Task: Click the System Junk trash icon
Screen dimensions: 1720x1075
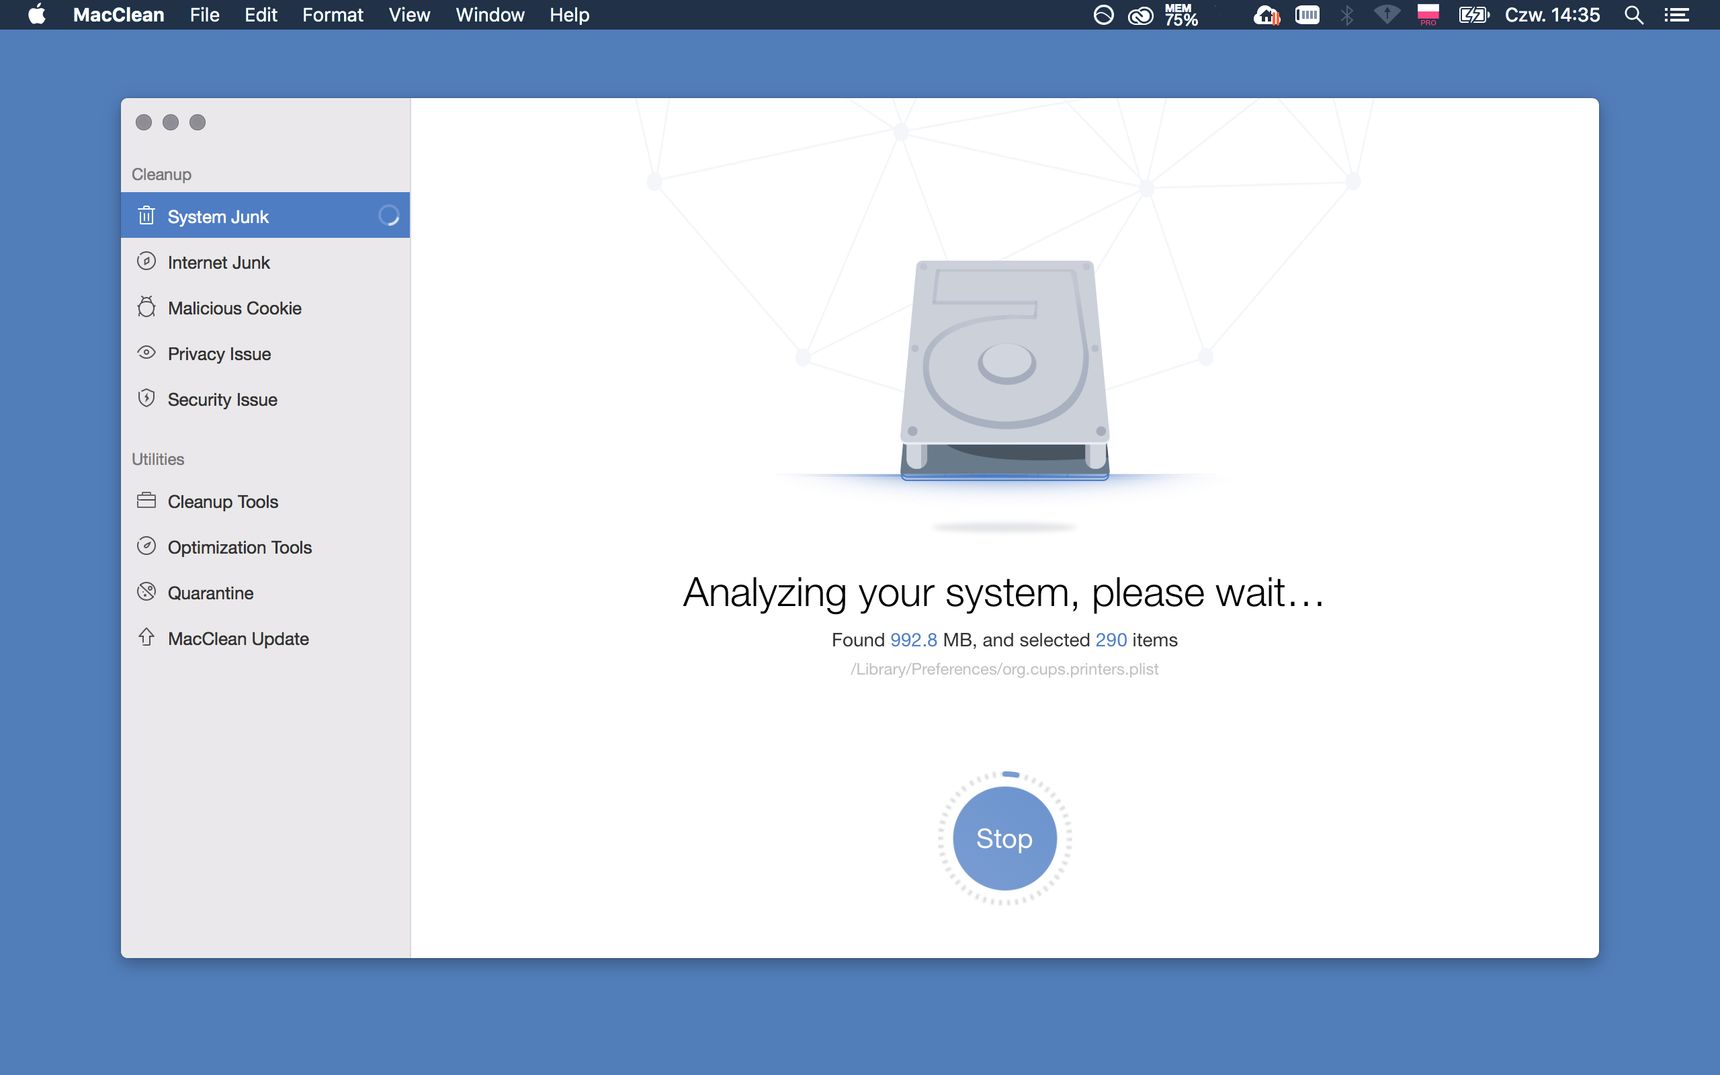Action: coord(146,216)
